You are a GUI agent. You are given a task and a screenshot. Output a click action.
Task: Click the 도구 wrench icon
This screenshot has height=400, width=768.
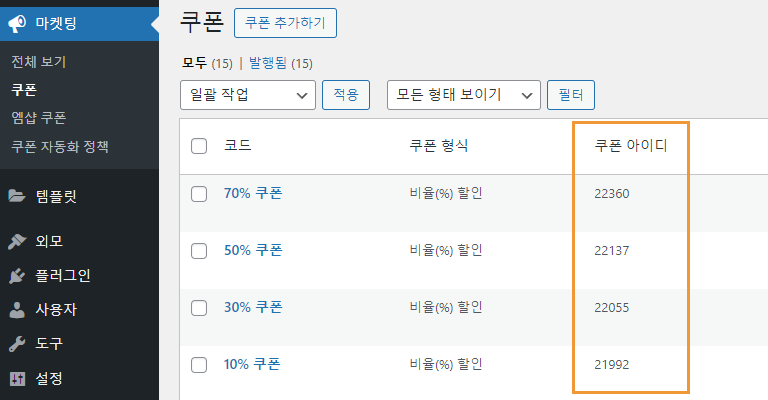[x=17, y=344]
